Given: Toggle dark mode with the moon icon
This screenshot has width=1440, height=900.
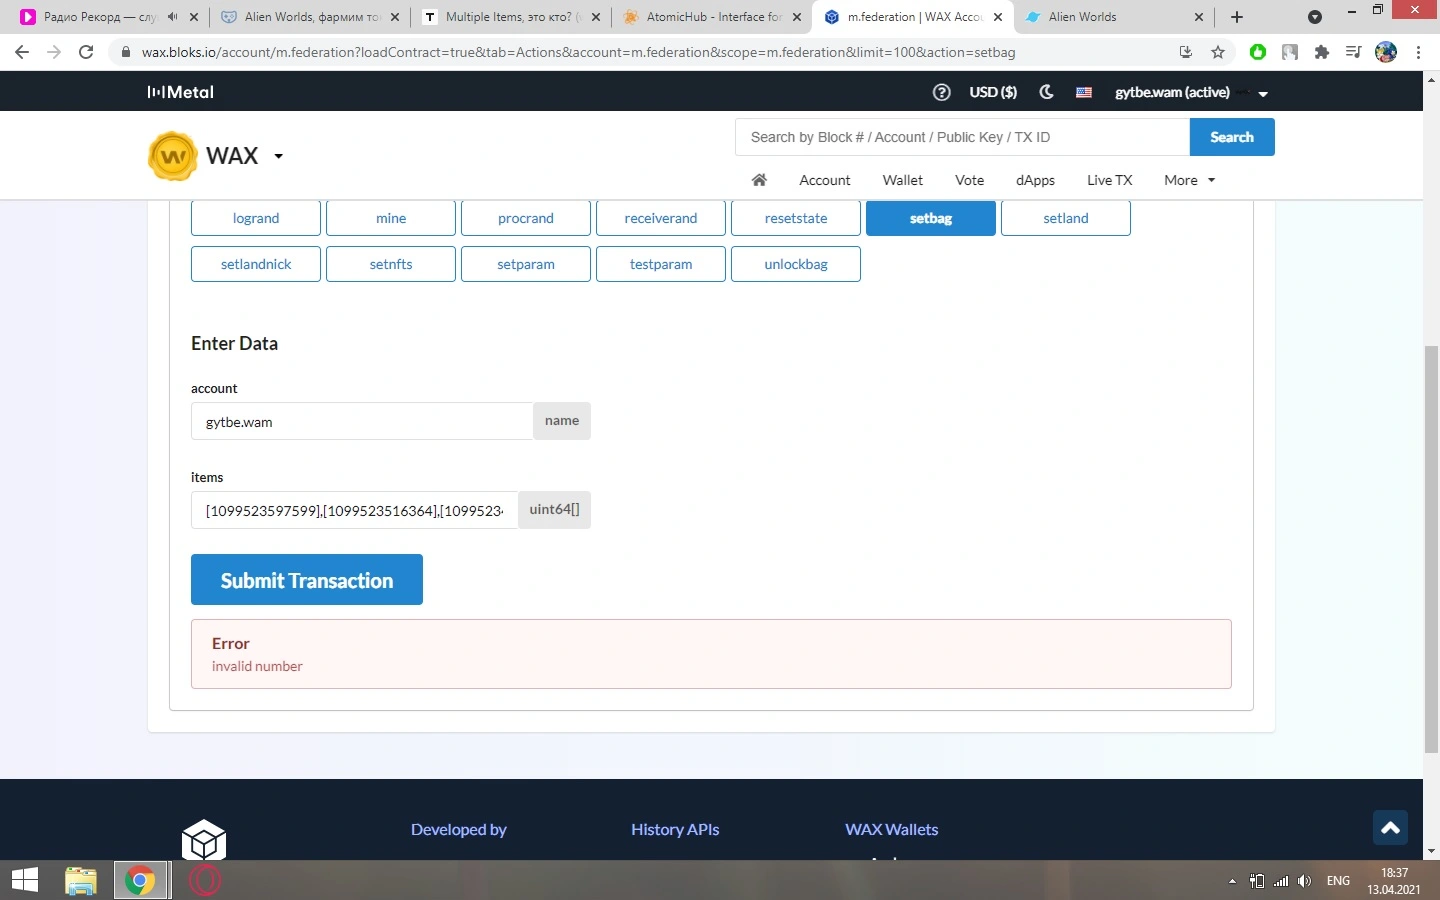Looking at the screenshot, I should pos(1046,92).
